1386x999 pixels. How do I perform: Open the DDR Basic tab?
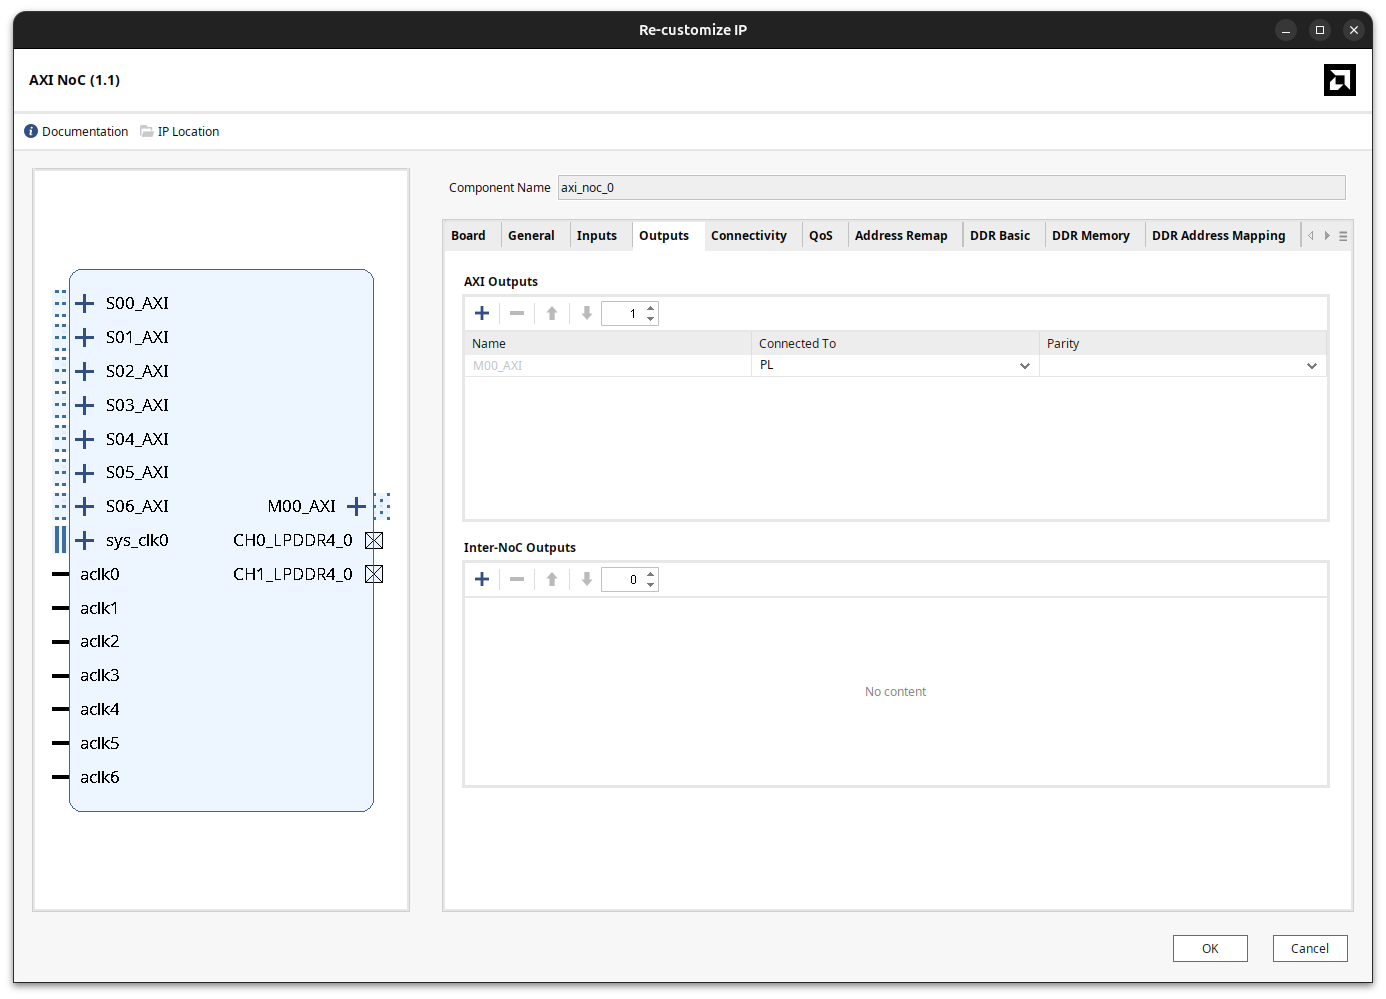1000,236
